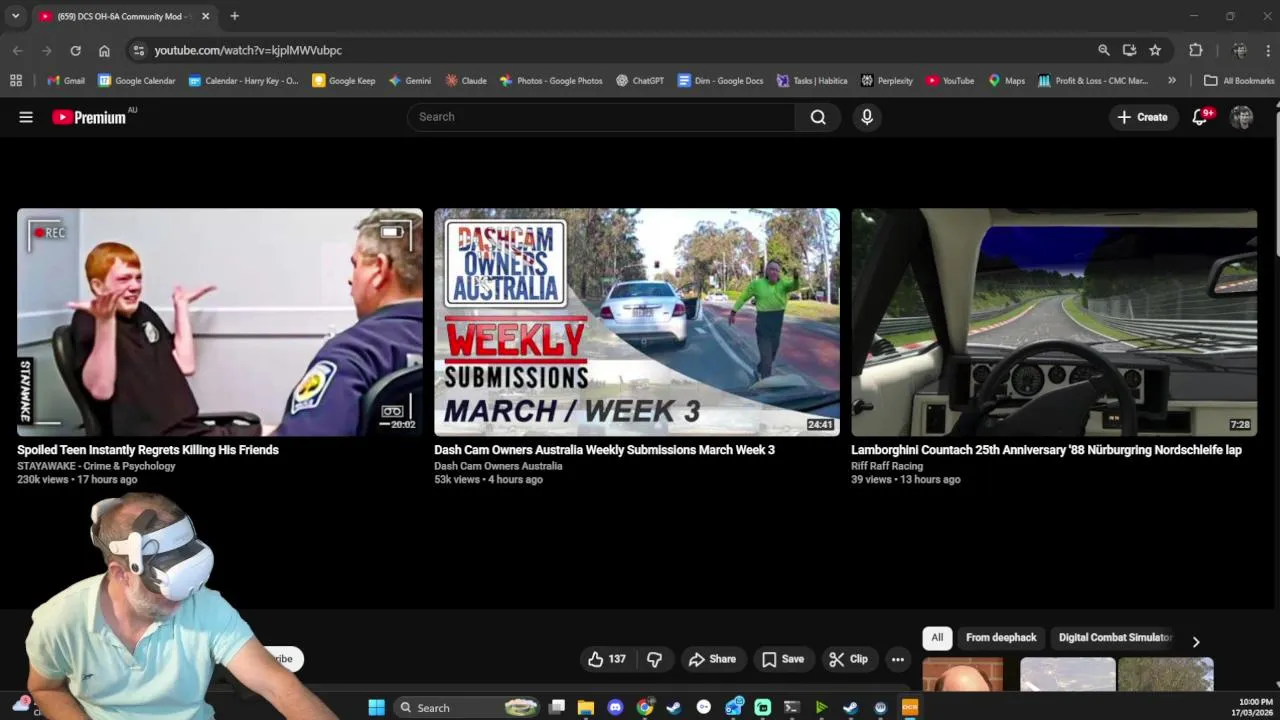This screenshot has height=720, width=1280.
Task: Open the All Bookmarks folder
Action: click(1238, 80)
